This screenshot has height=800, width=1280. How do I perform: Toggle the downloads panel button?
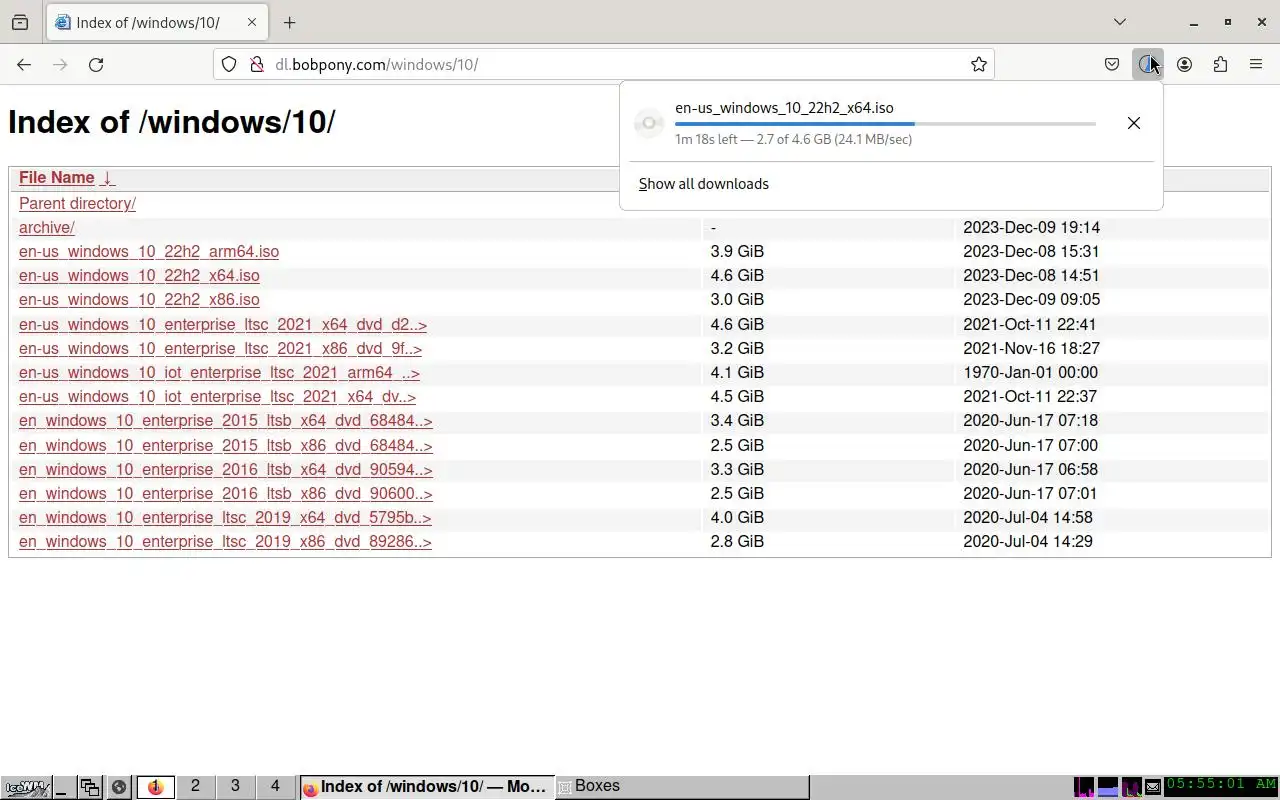pyautogui.click(x=1148, y=64)
